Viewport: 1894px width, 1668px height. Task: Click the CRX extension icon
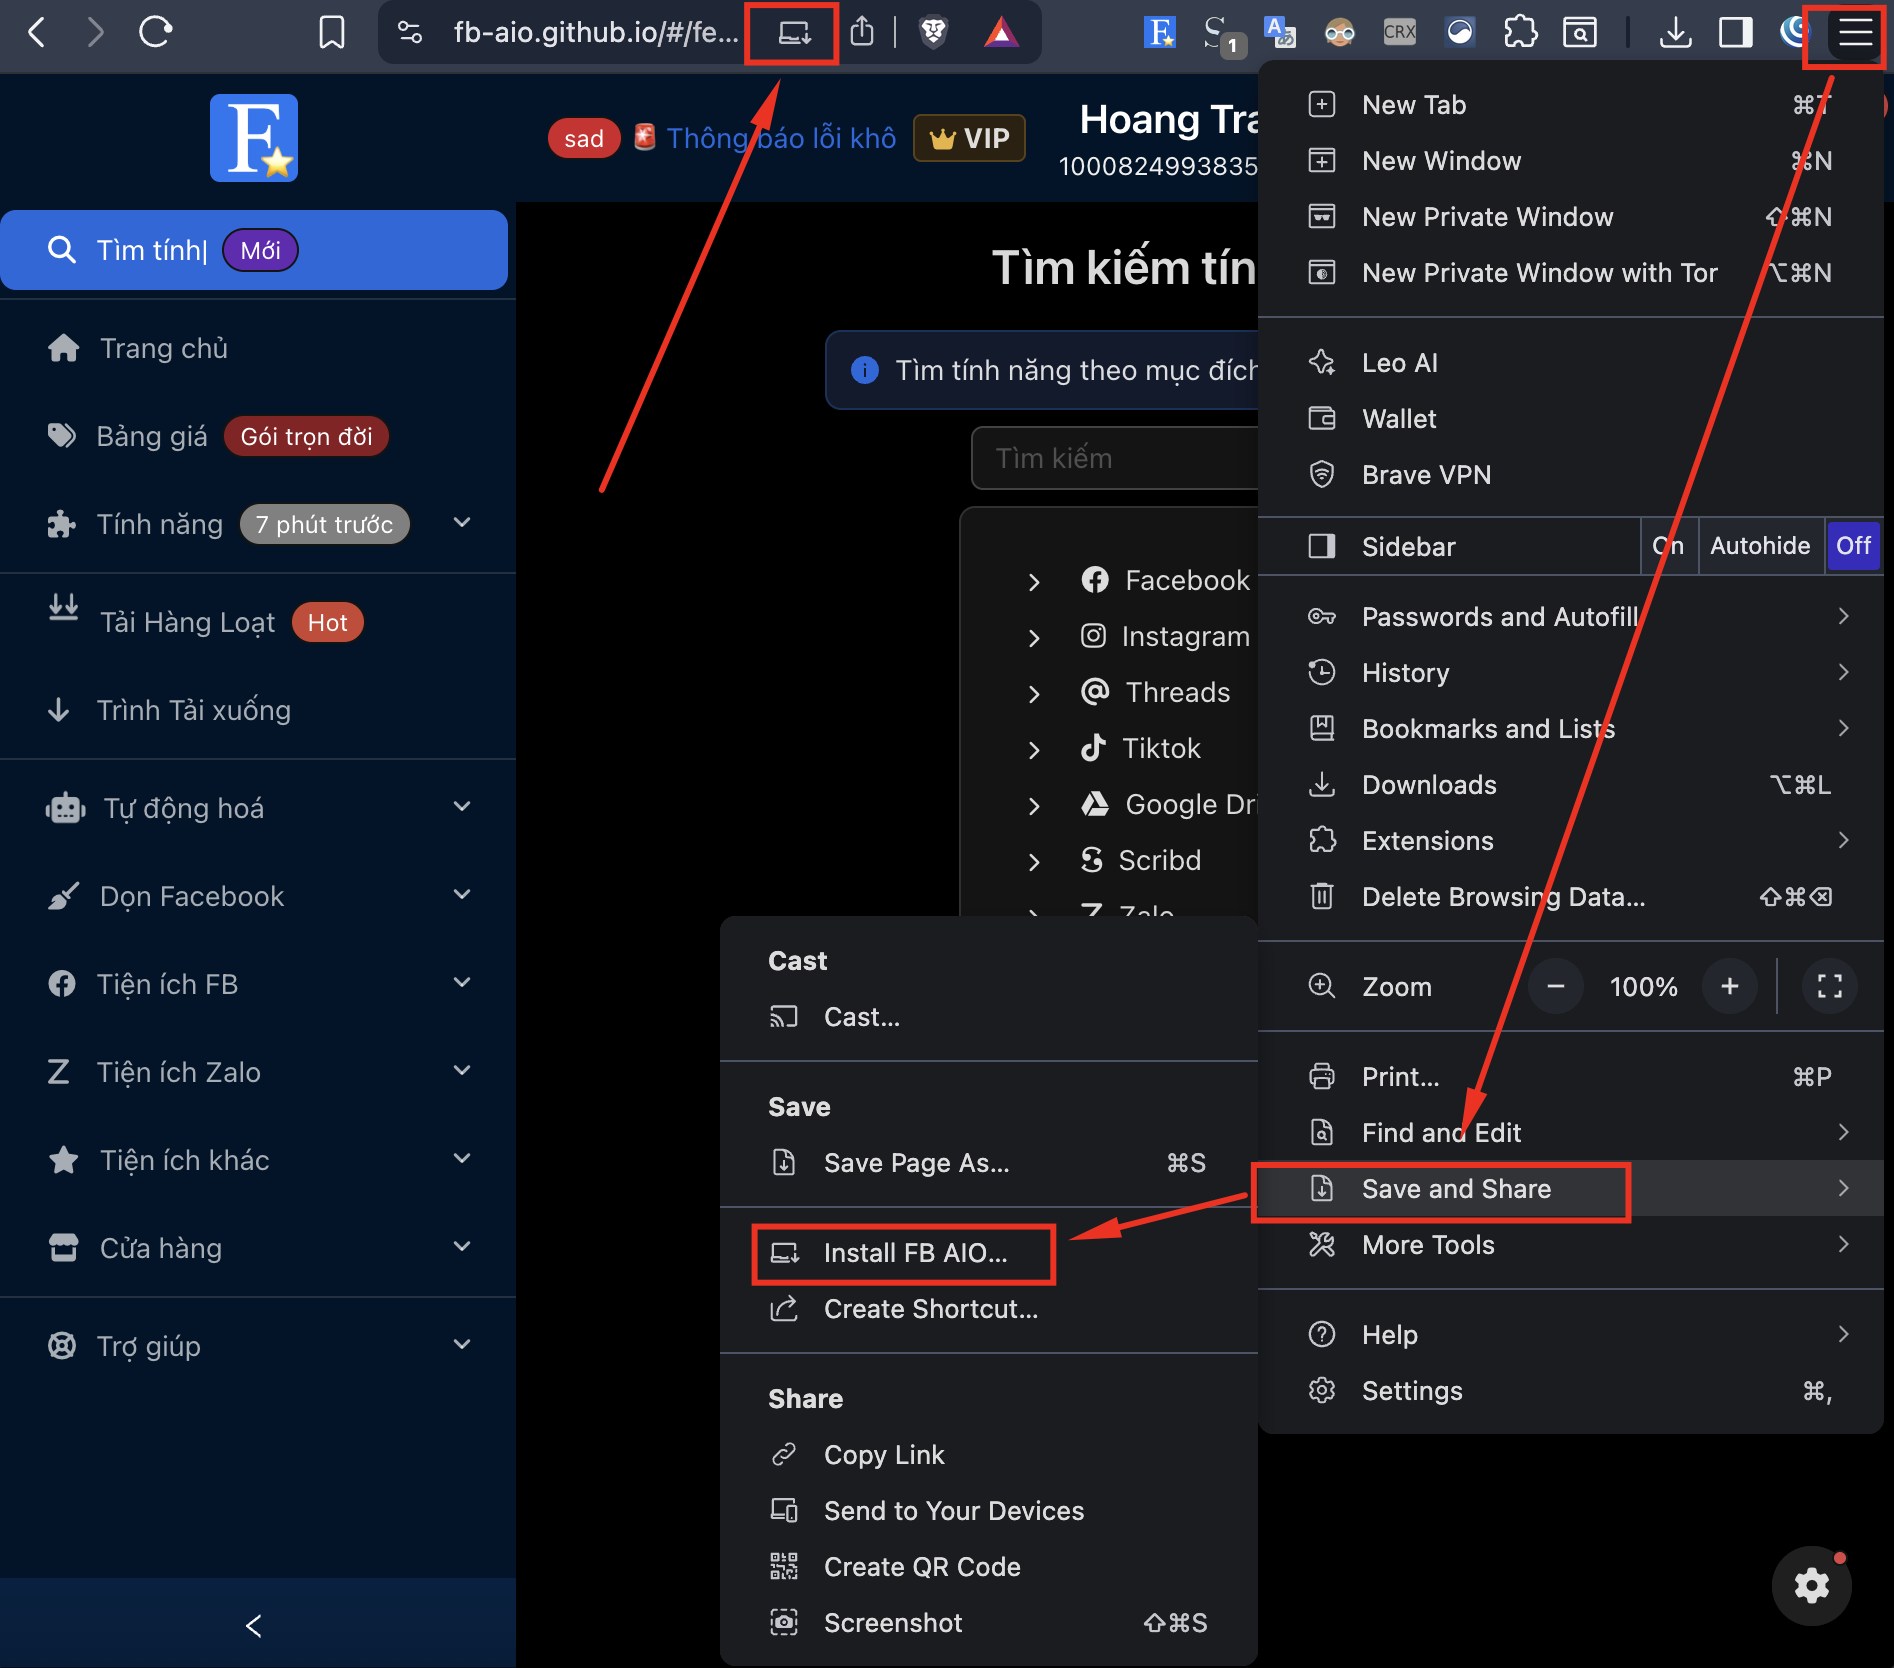(x=1399, y=33)
